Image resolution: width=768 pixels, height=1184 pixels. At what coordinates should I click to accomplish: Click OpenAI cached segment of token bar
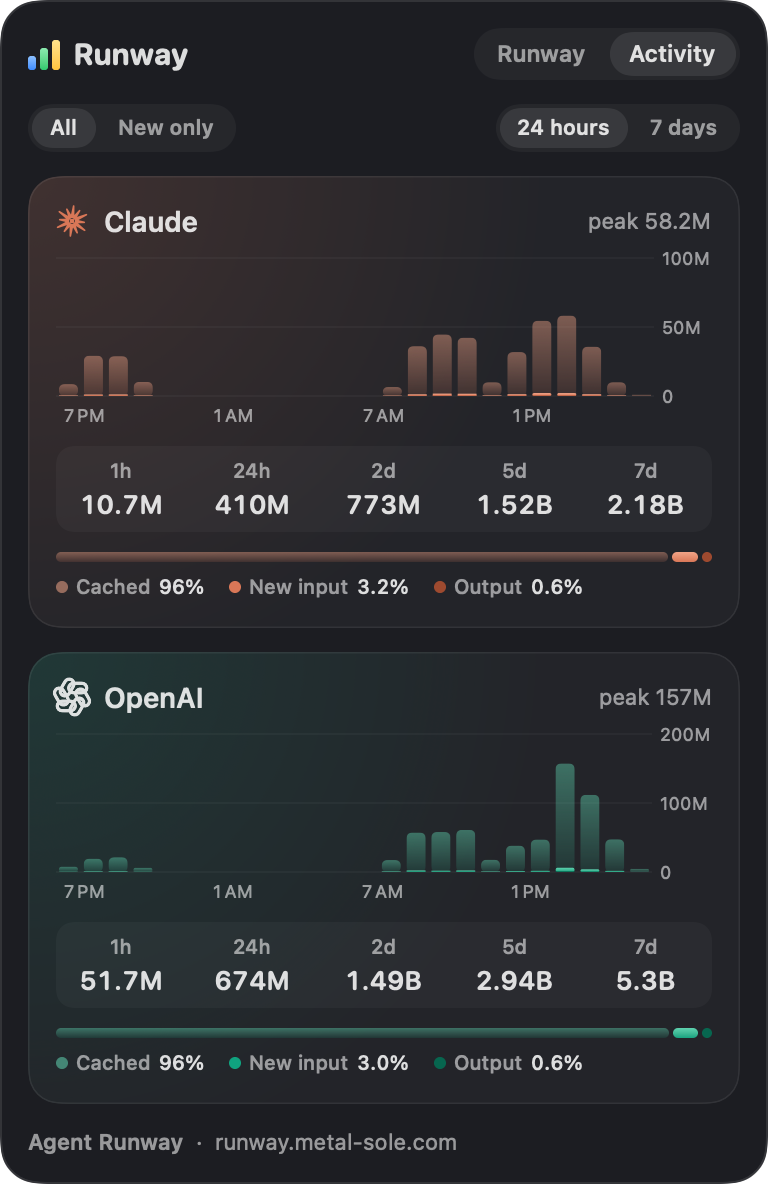[362, 1033]
